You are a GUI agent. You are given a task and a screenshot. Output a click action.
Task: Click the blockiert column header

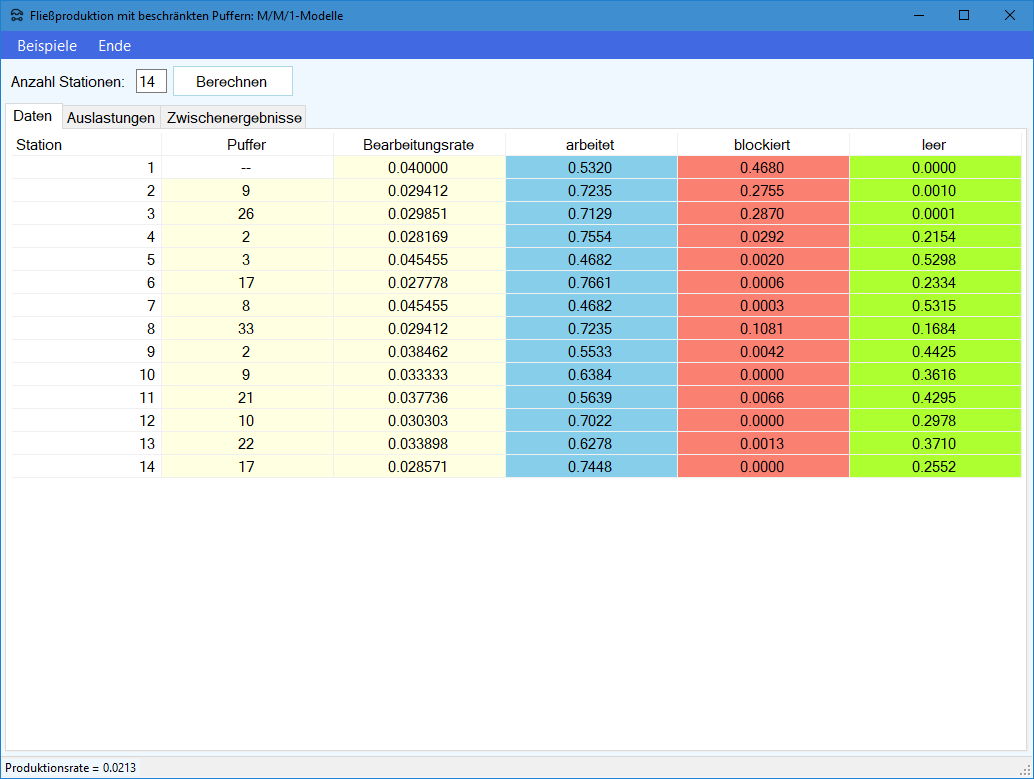coord(762,145)
